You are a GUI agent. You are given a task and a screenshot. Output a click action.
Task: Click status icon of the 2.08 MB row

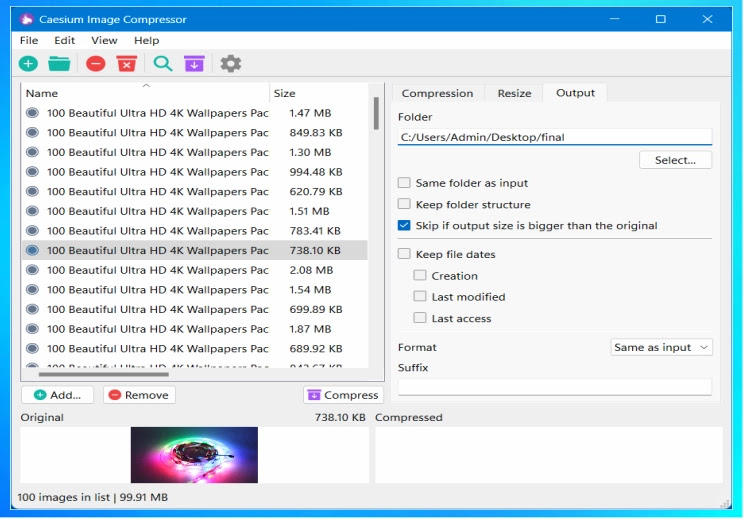(x=32, y=270)
